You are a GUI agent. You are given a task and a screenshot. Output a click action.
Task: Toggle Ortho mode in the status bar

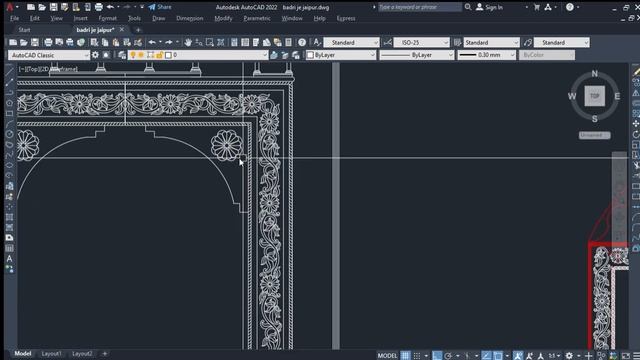tap(437, 356)
